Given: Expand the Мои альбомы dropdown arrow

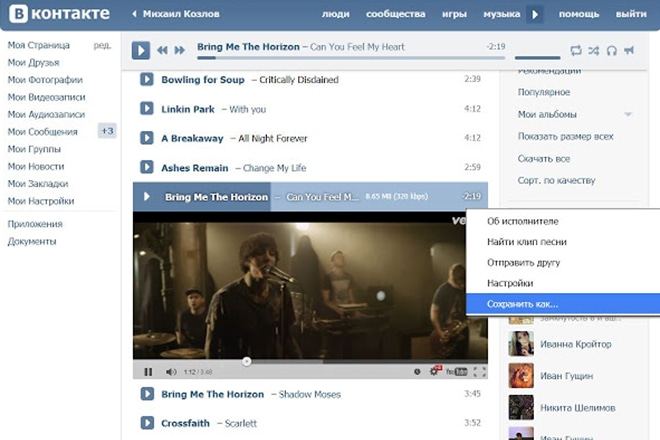Looking at the screenshot, I should point(628,115).
